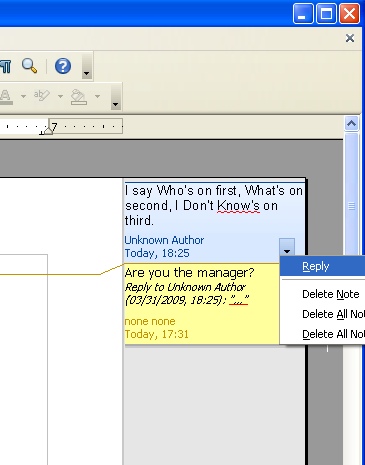Apply the background color paint bucket
The width and height of the screenshot is (365, 465).
point(79,97)
